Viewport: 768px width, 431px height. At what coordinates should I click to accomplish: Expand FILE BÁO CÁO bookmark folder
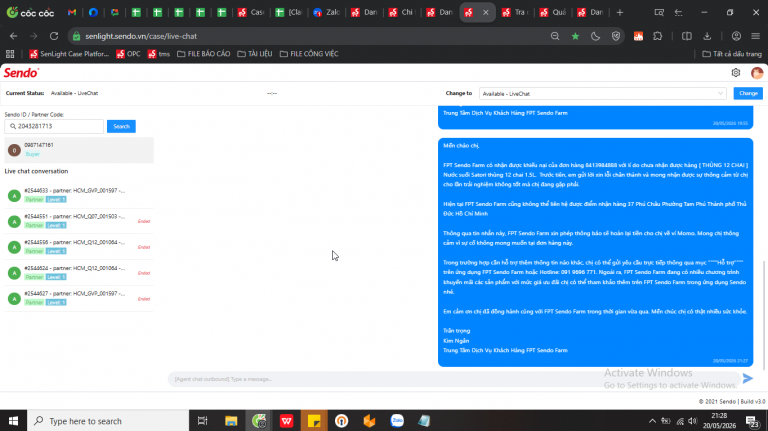point(203,54)
